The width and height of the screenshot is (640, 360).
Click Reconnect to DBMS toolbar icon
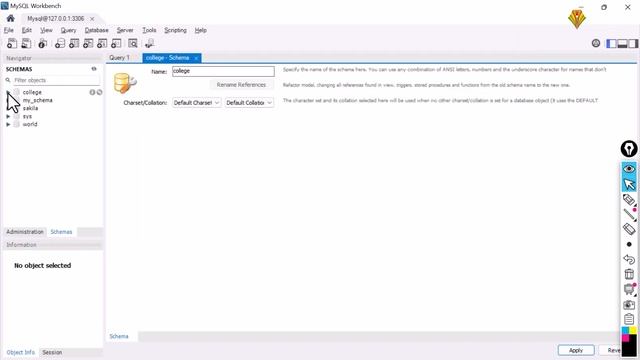coord(149,43)
